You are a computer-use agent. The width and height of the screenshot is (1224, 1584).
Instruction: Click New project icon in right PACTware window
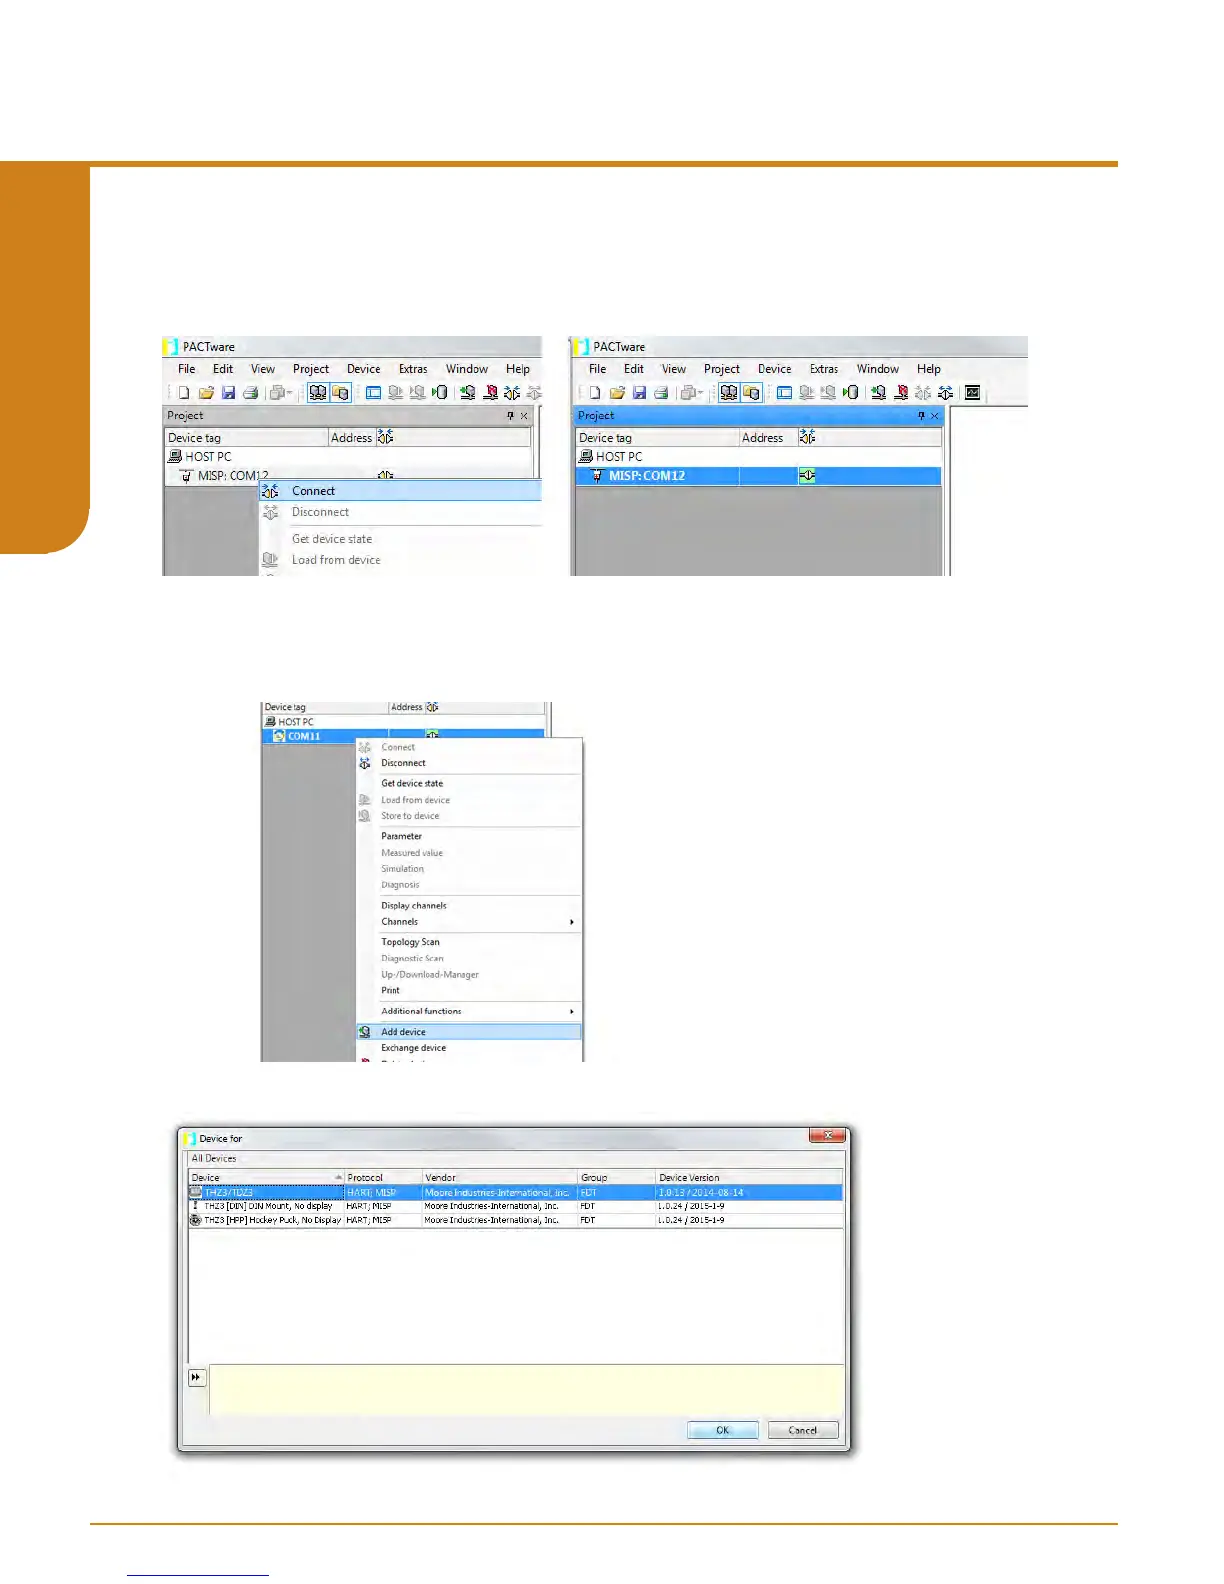point(595,393)
